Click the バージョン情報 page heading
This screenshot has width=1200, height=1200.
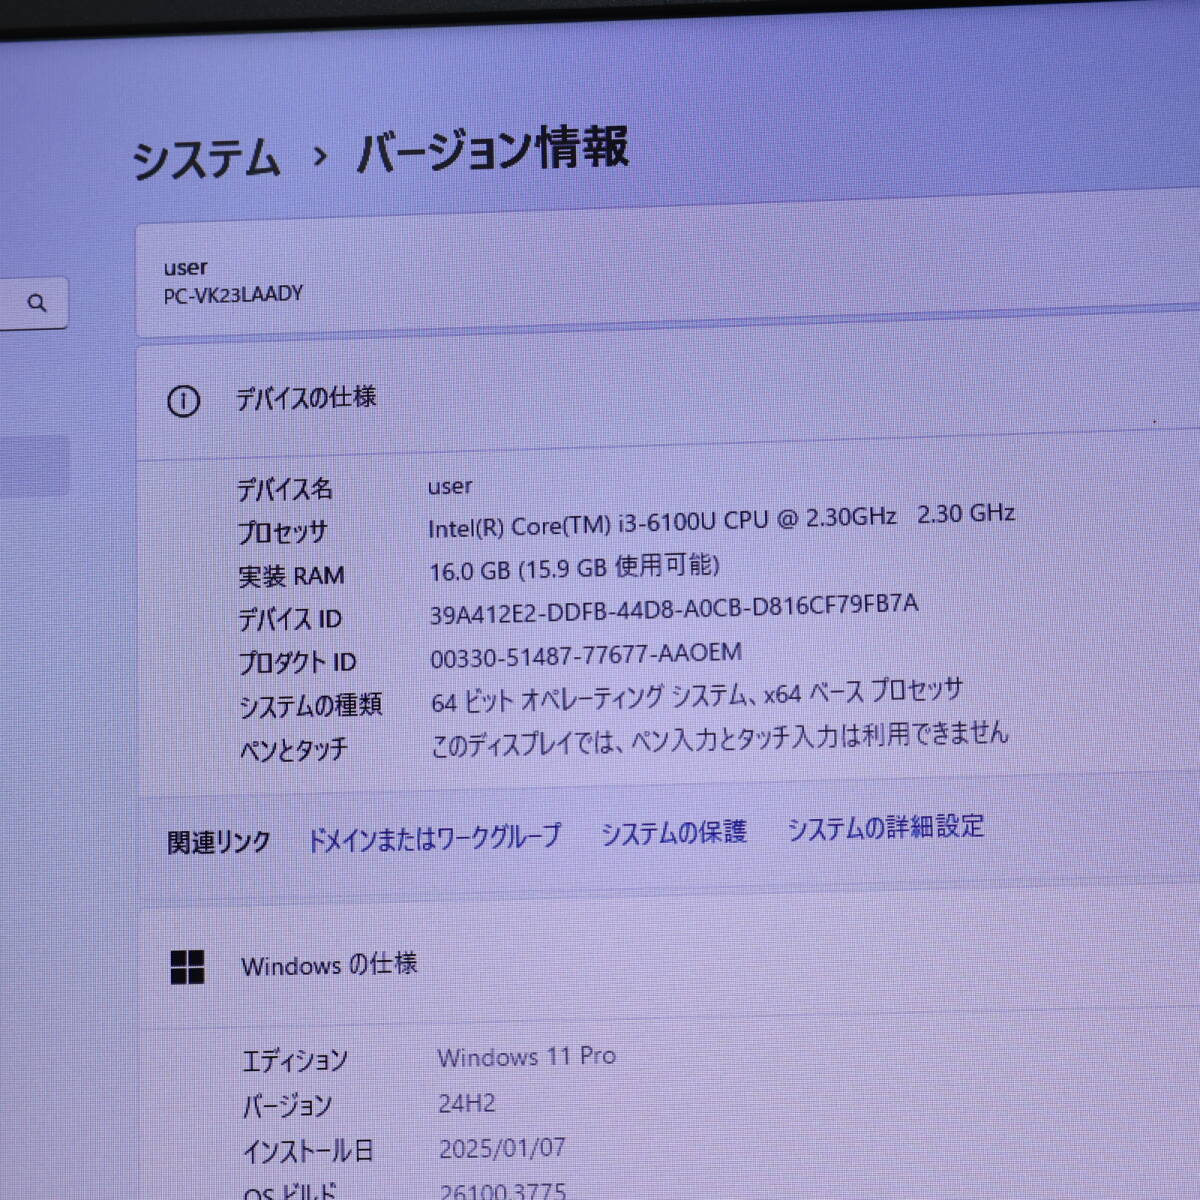[x=492, y=150]
